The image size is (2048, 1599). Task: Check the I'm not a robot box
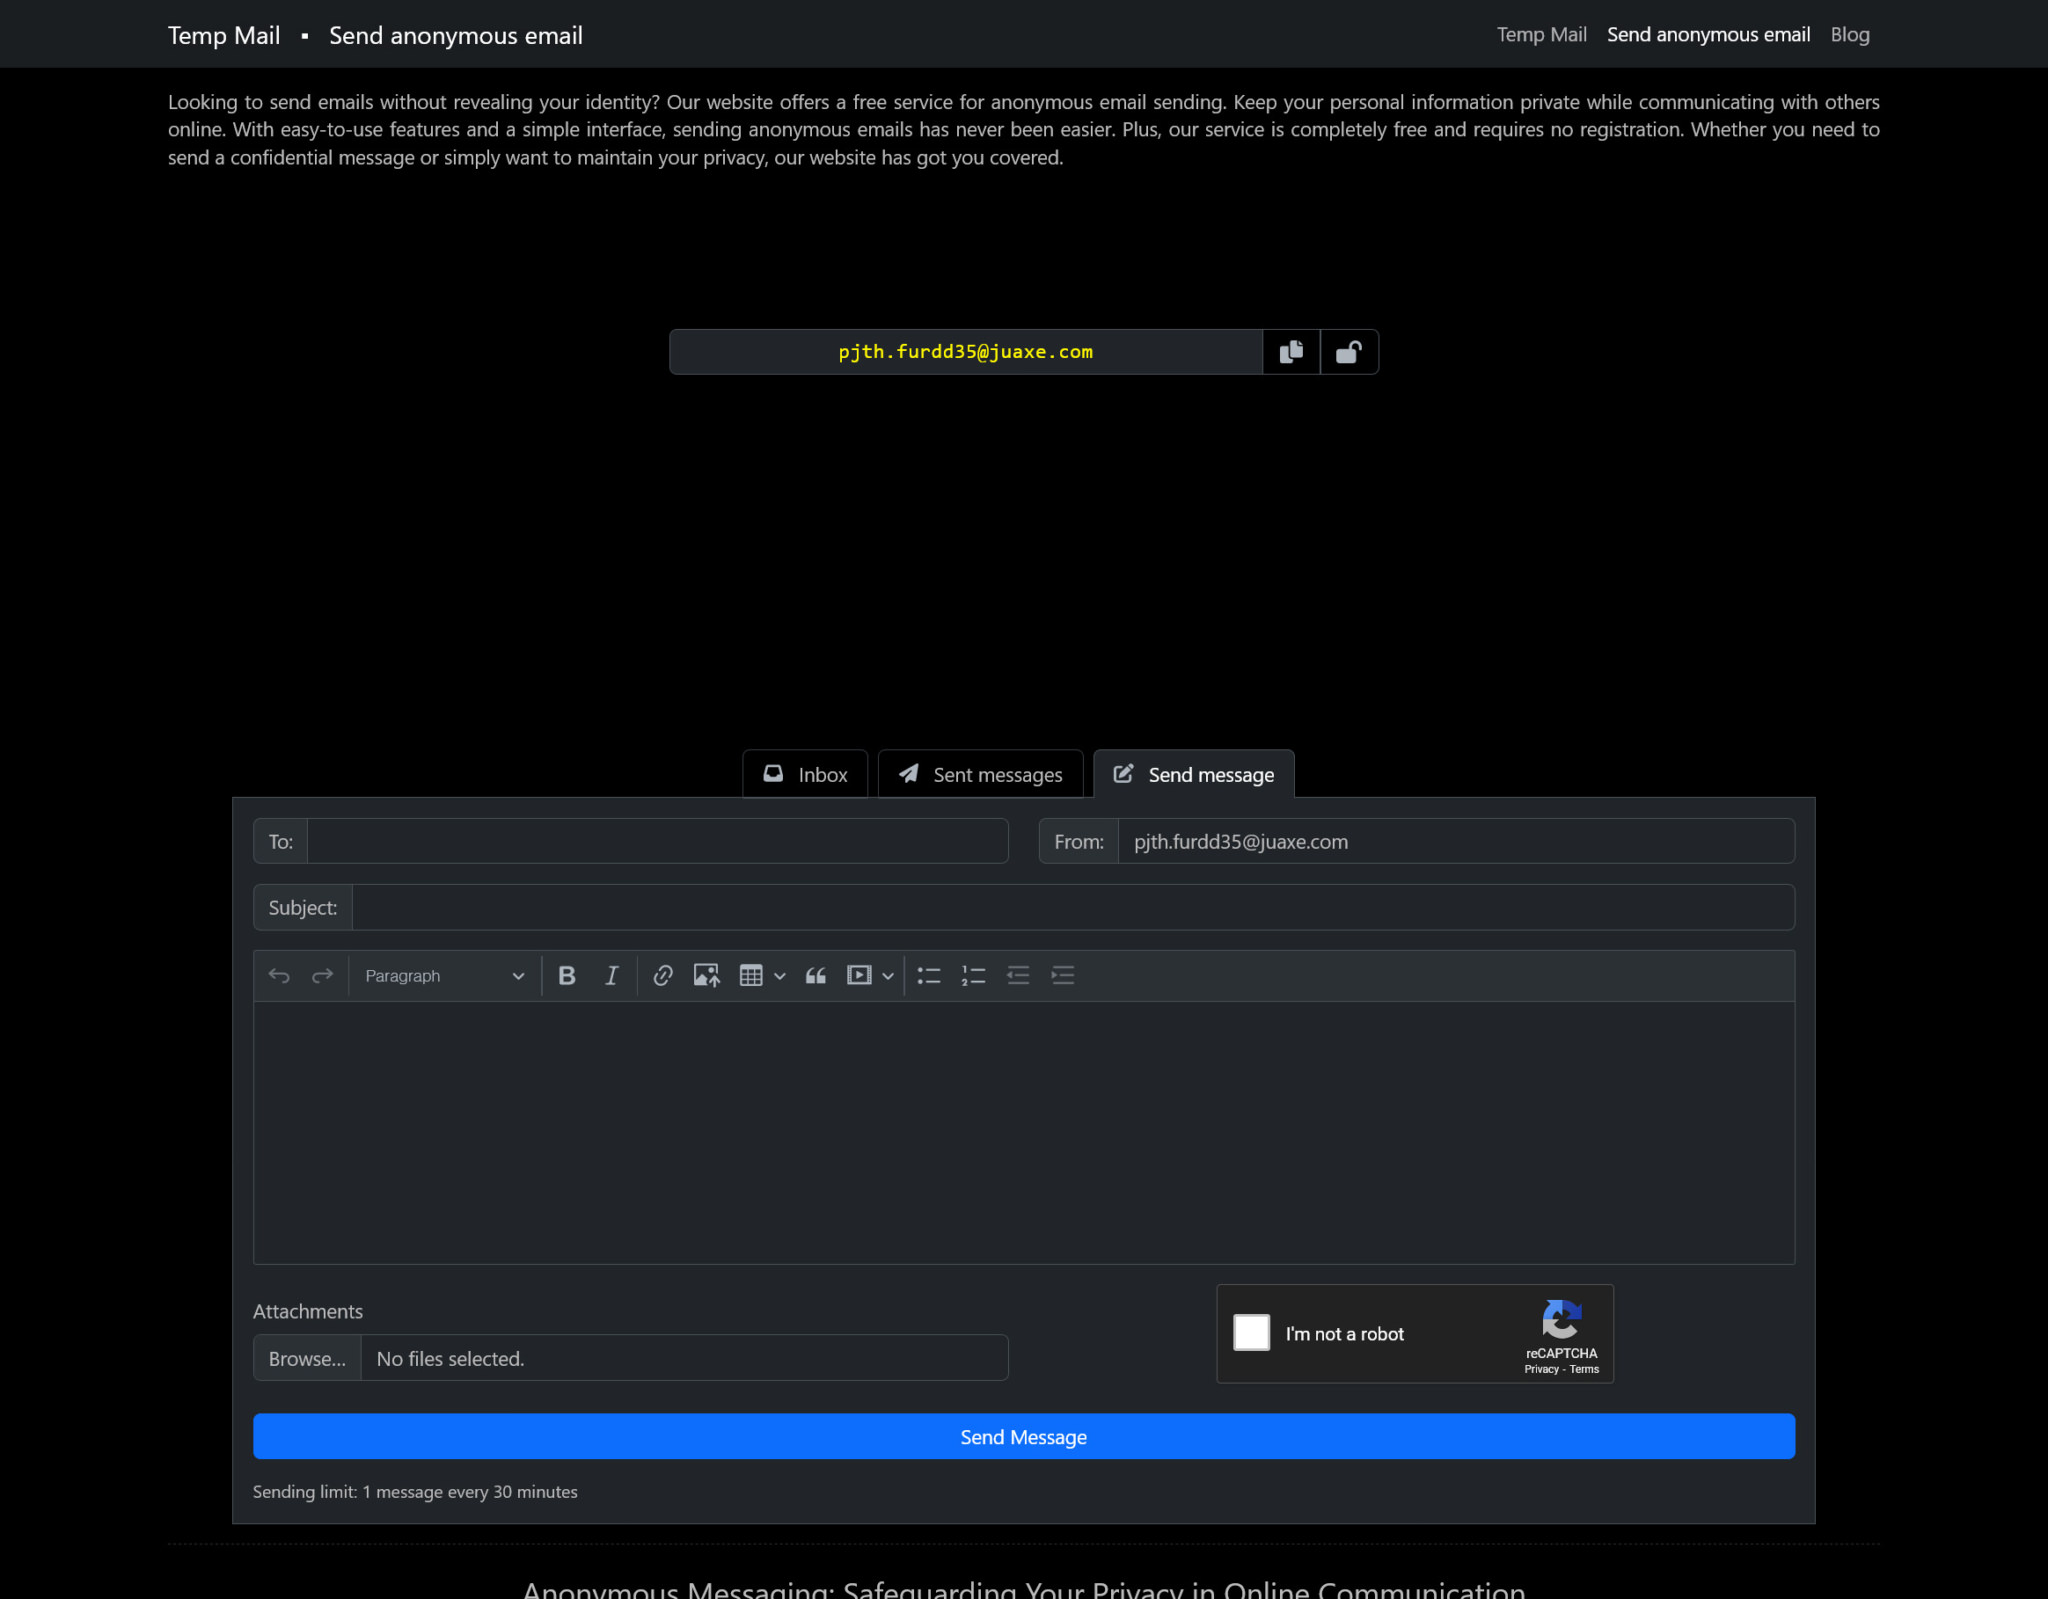pyautogui.click(x=1251, y=1332)
